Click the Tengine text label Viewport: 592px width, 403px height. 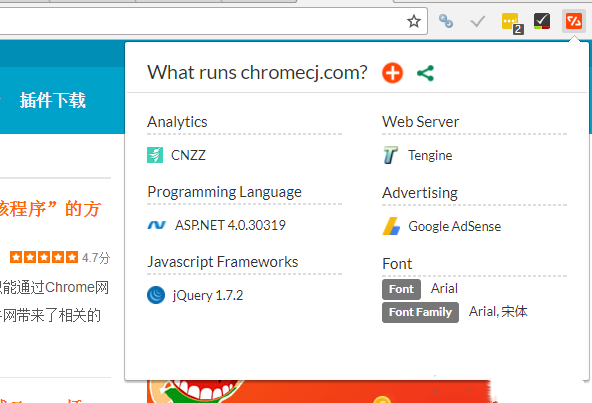430,155
